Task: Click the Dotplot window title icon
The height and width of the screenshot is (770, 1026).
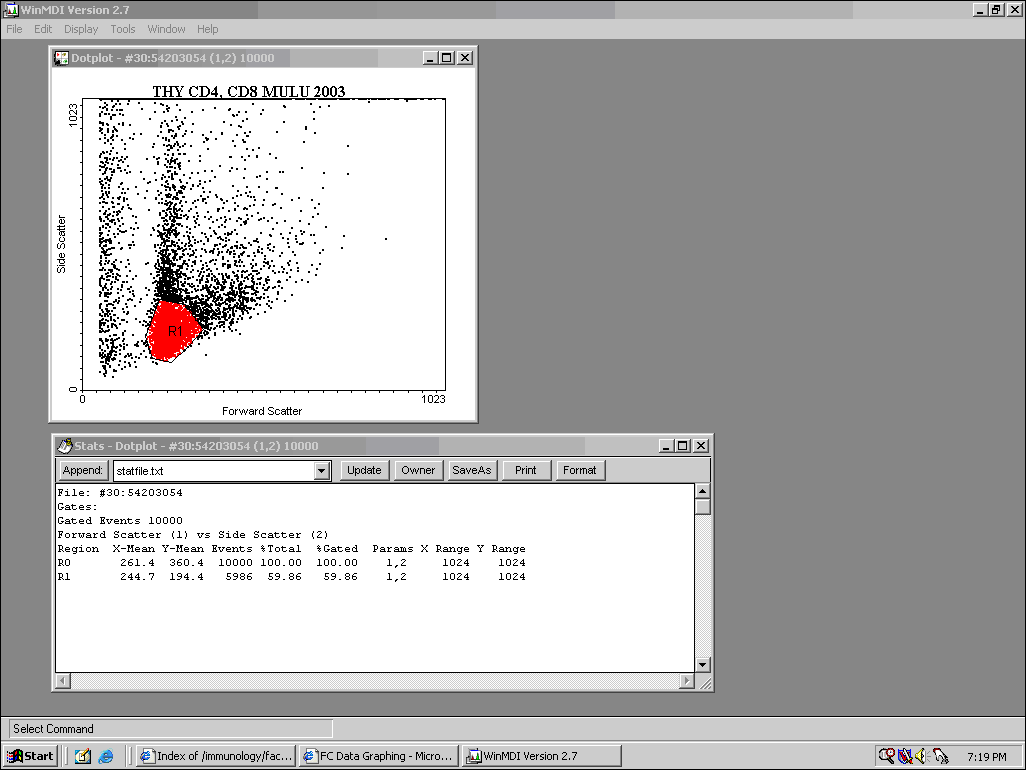Action: pos(61,58)
